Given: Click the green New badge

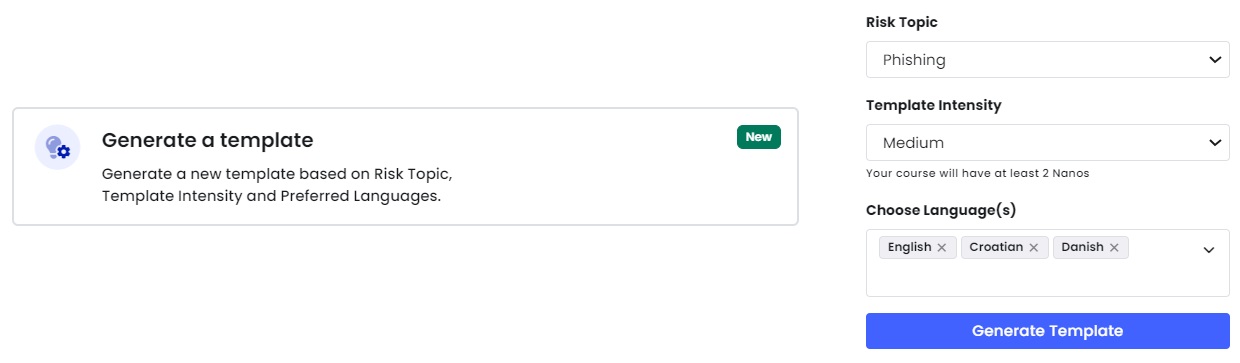Looking at the screenshot, I should pos(759,137).
